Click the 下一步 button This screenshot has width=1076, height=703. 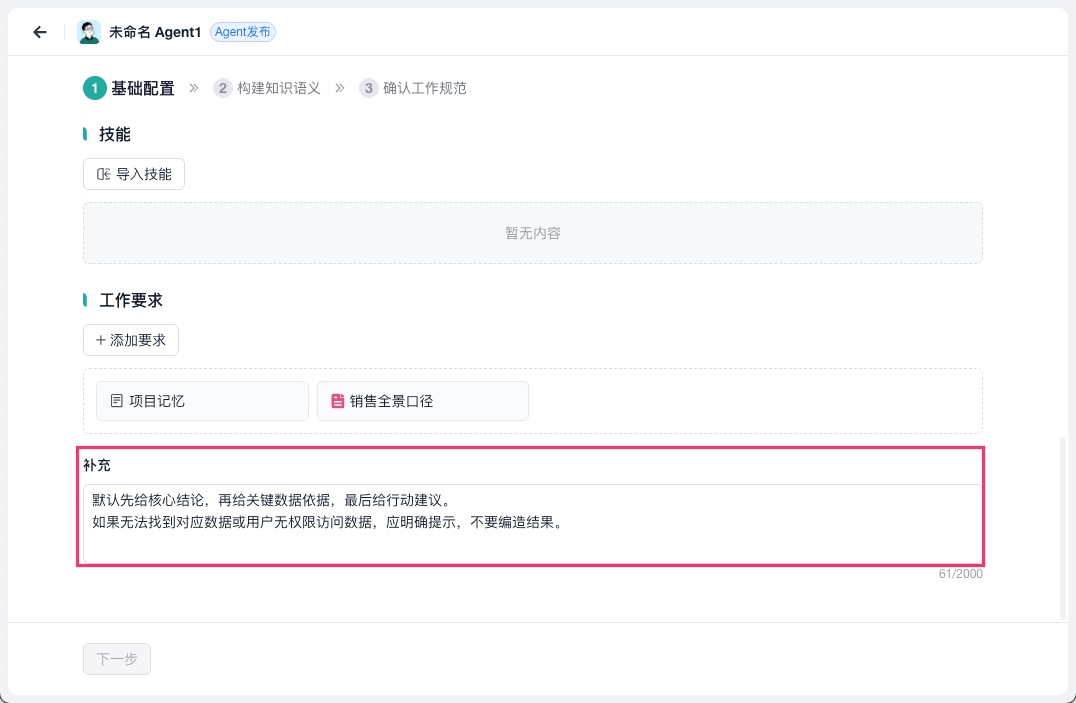pos(117,659)
